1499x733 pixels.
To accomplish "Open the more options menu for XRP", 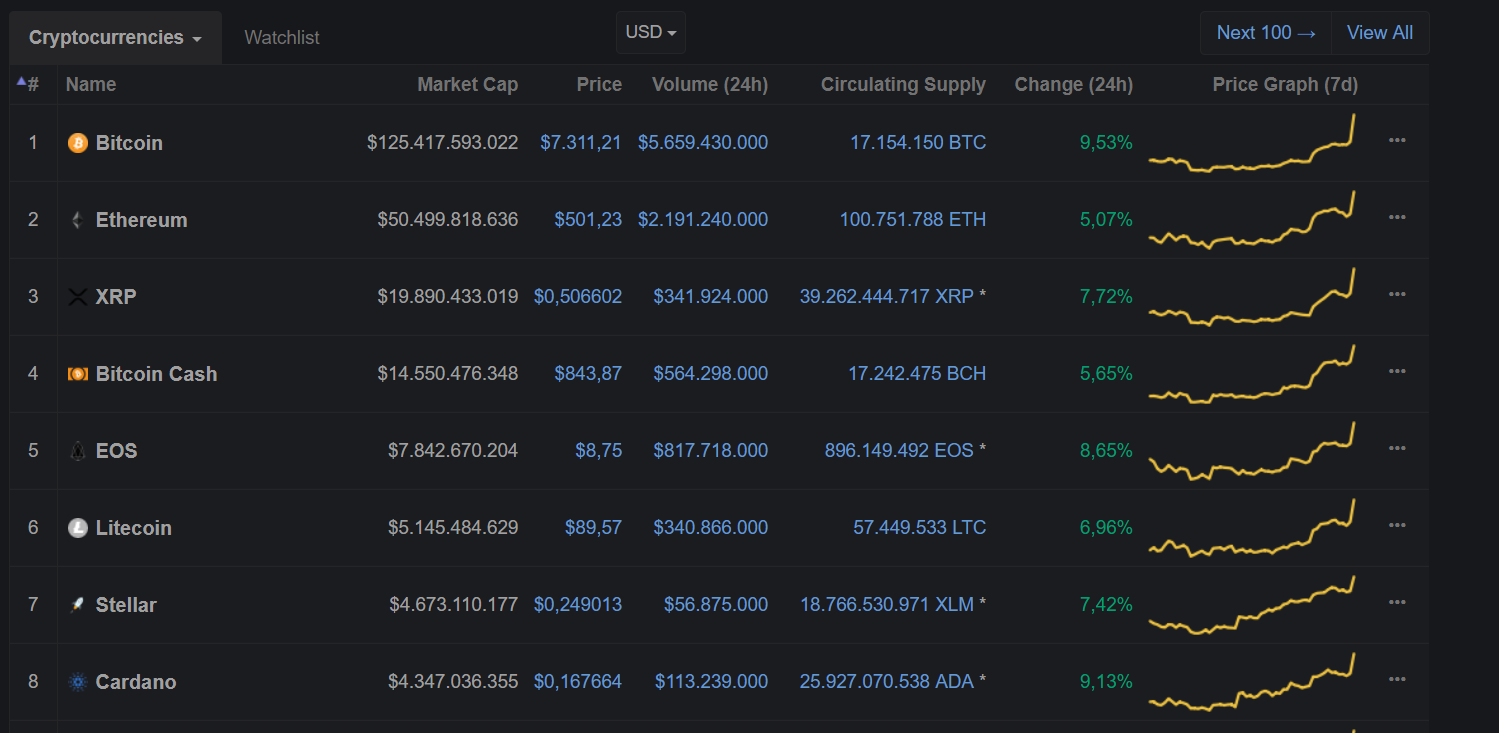I will [x=1397, y=294].
